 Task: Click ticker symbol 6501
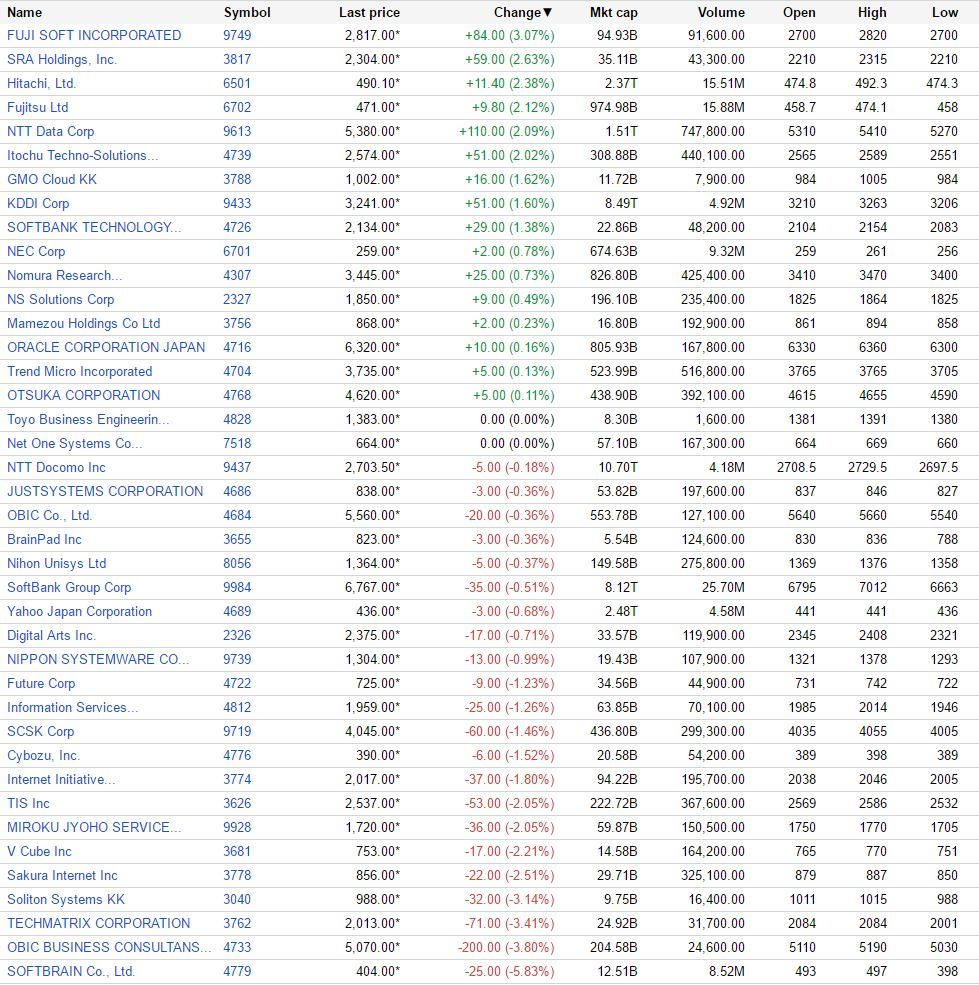click(238, 83)
